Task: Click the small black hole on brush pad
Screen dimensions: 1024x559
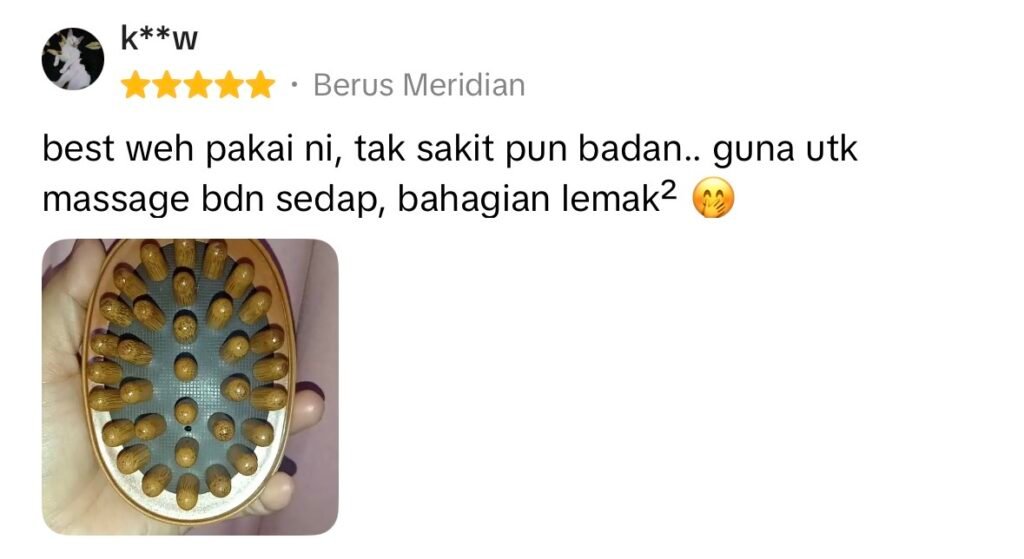Action: 188,429
